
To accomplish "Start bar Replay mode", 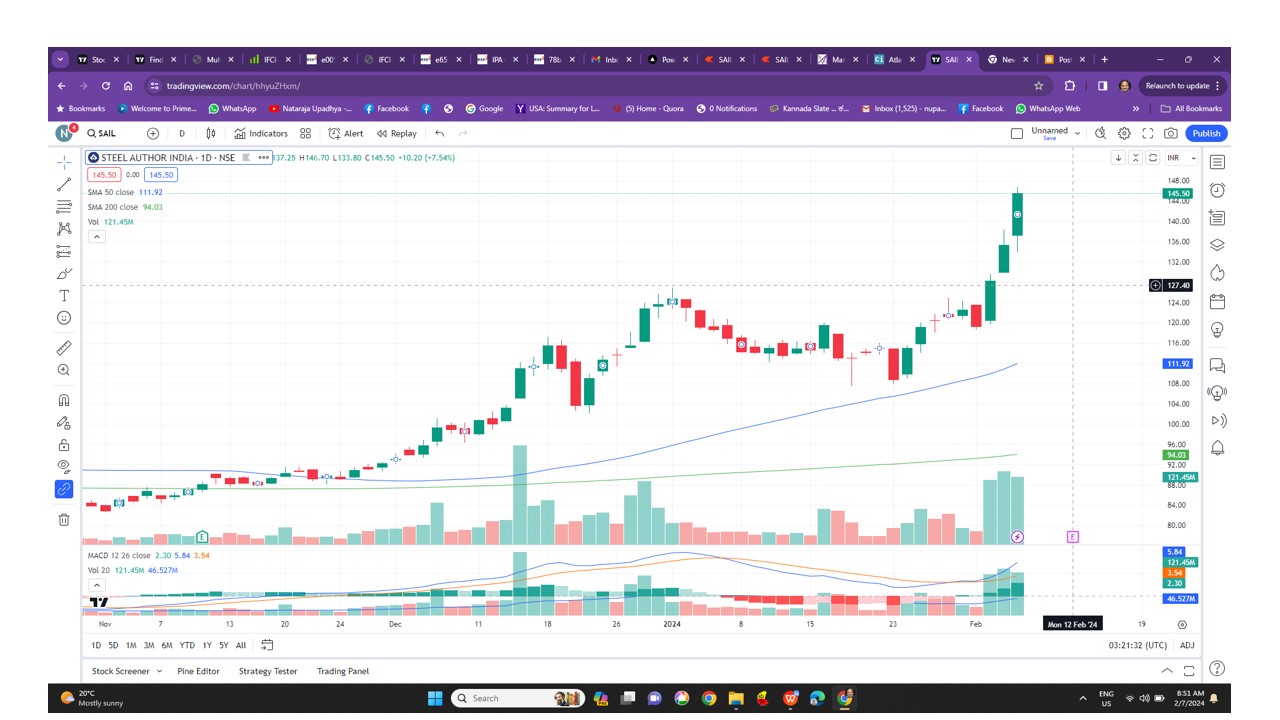I will [x=397, y=133].
